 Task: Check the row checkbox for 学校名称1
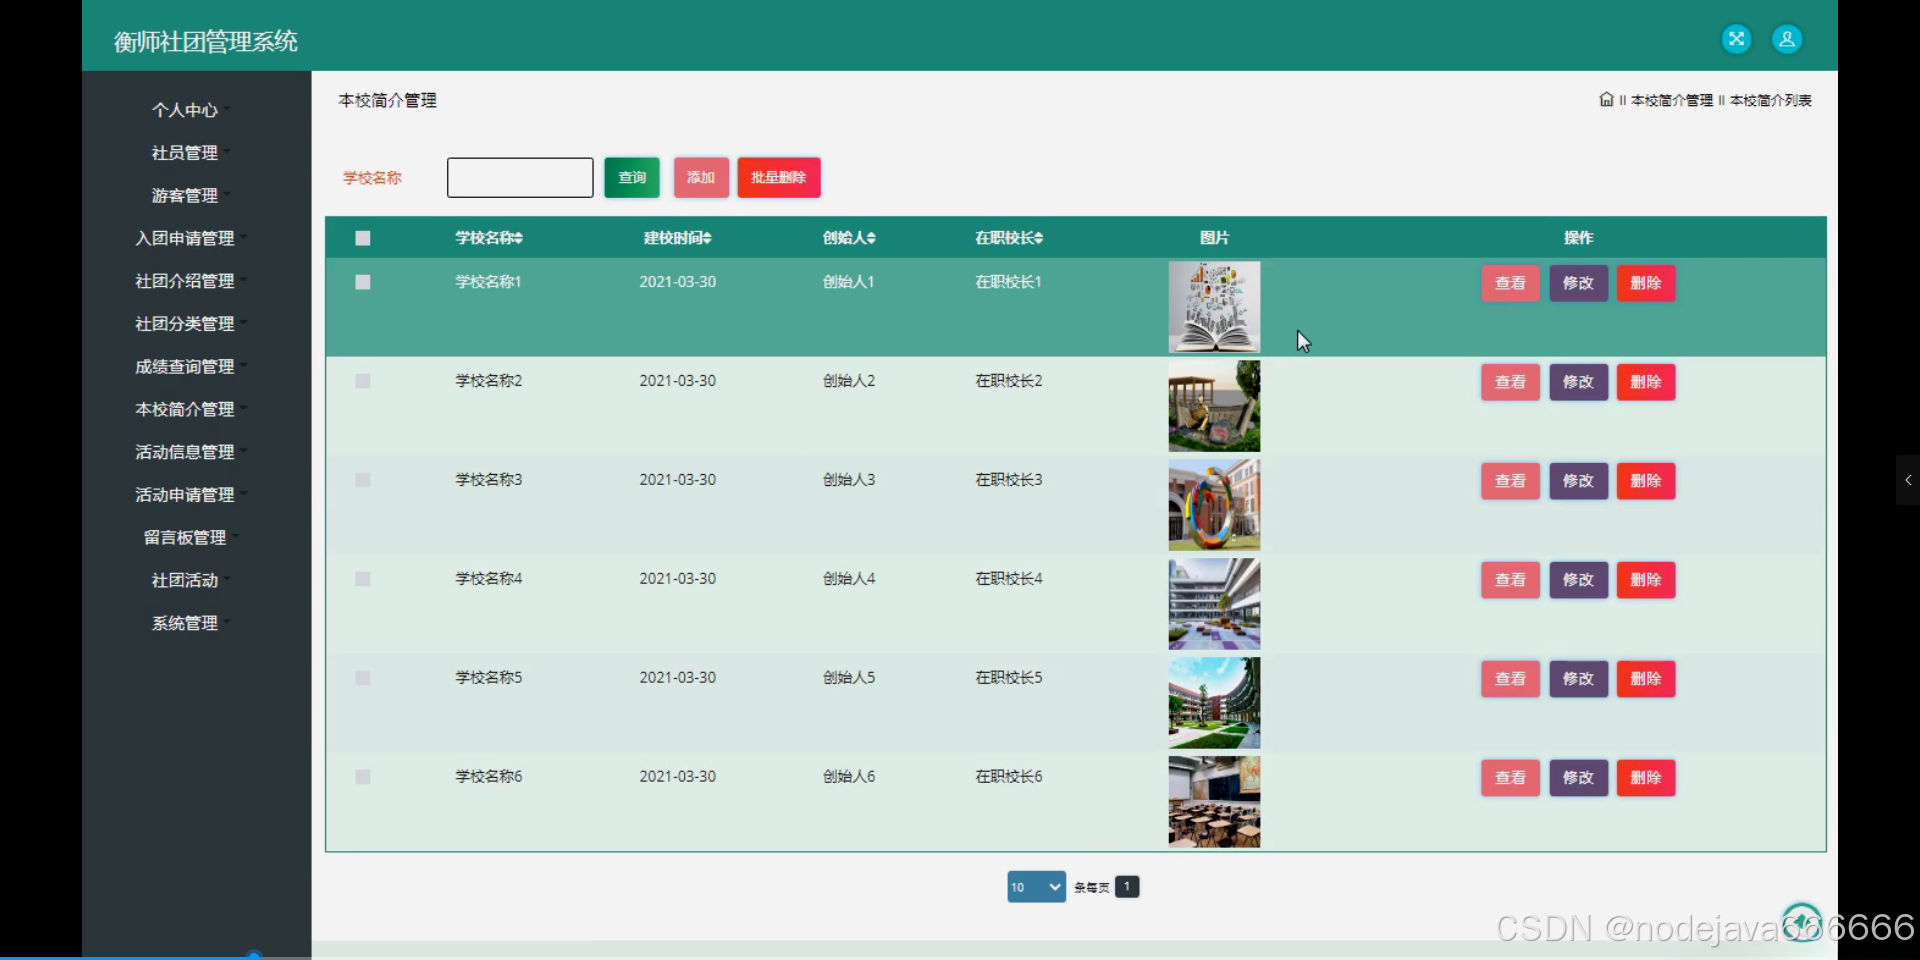tap(363, 282)
